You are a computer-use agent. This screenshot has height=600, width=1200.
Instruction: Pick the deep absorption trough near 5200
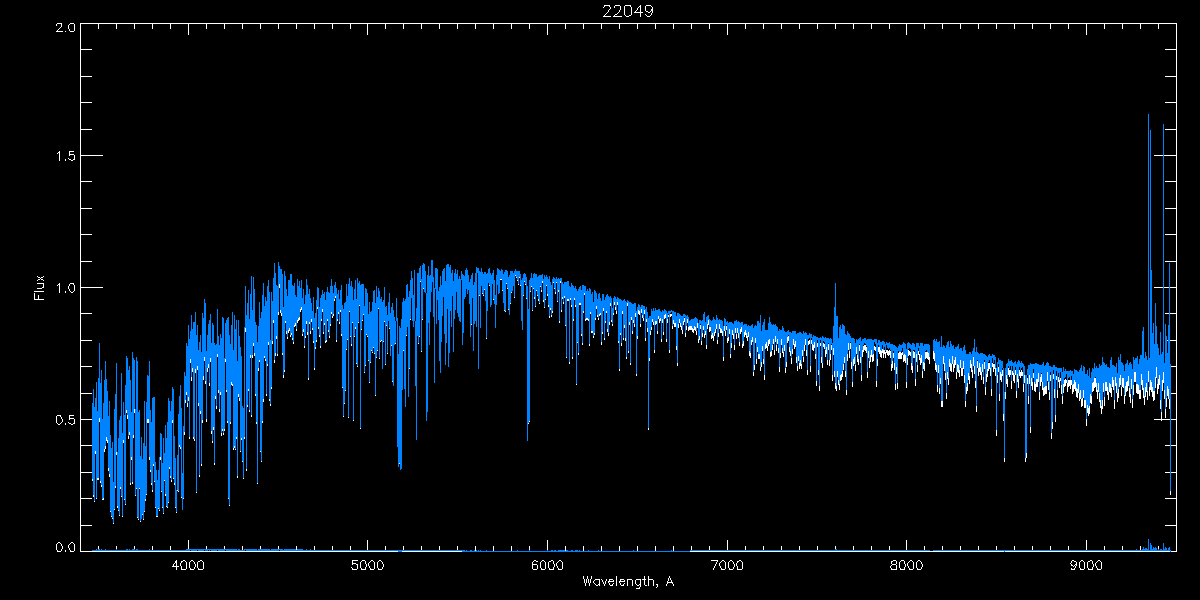400,460
